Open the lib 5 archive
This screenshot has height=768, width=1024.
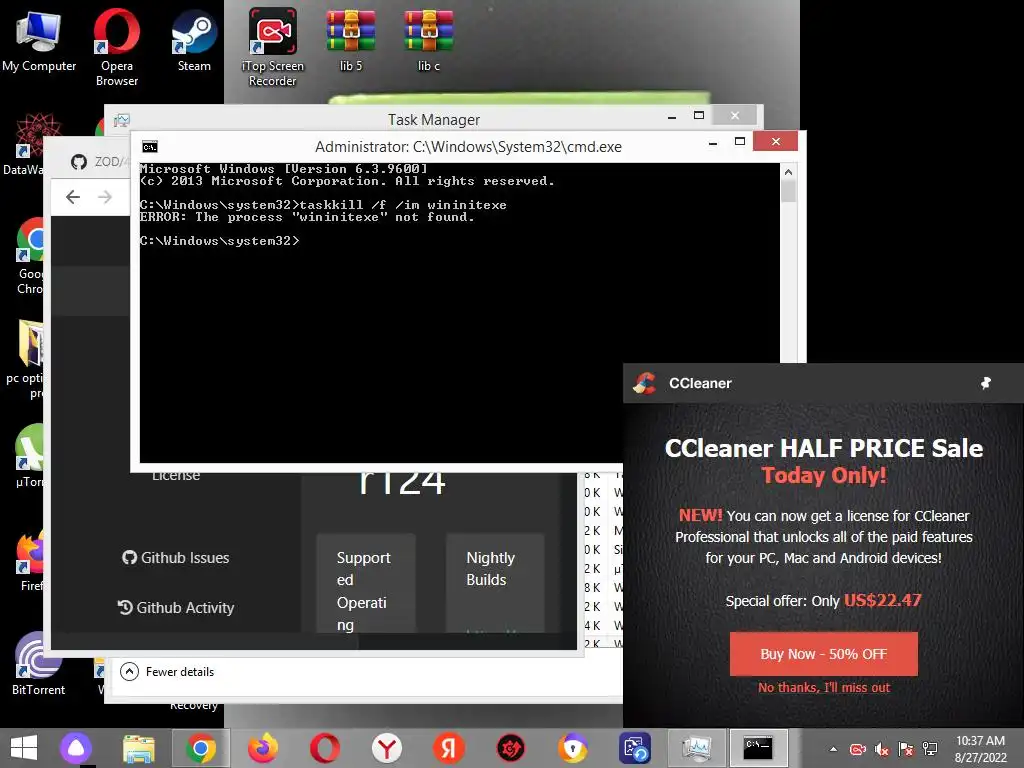[x=351, y=40]
